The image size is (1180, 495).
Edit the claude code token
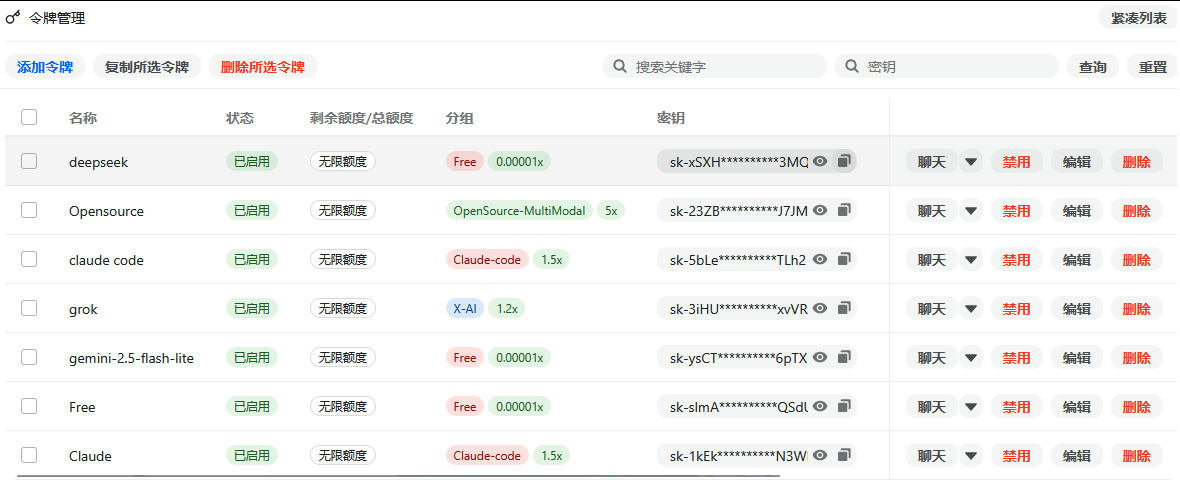tap(1077, 260)
